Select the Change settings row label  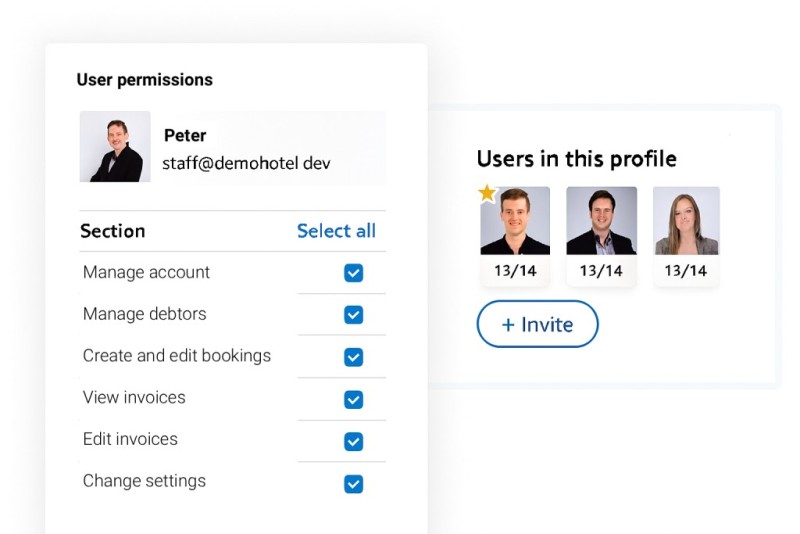click(144, 481)
